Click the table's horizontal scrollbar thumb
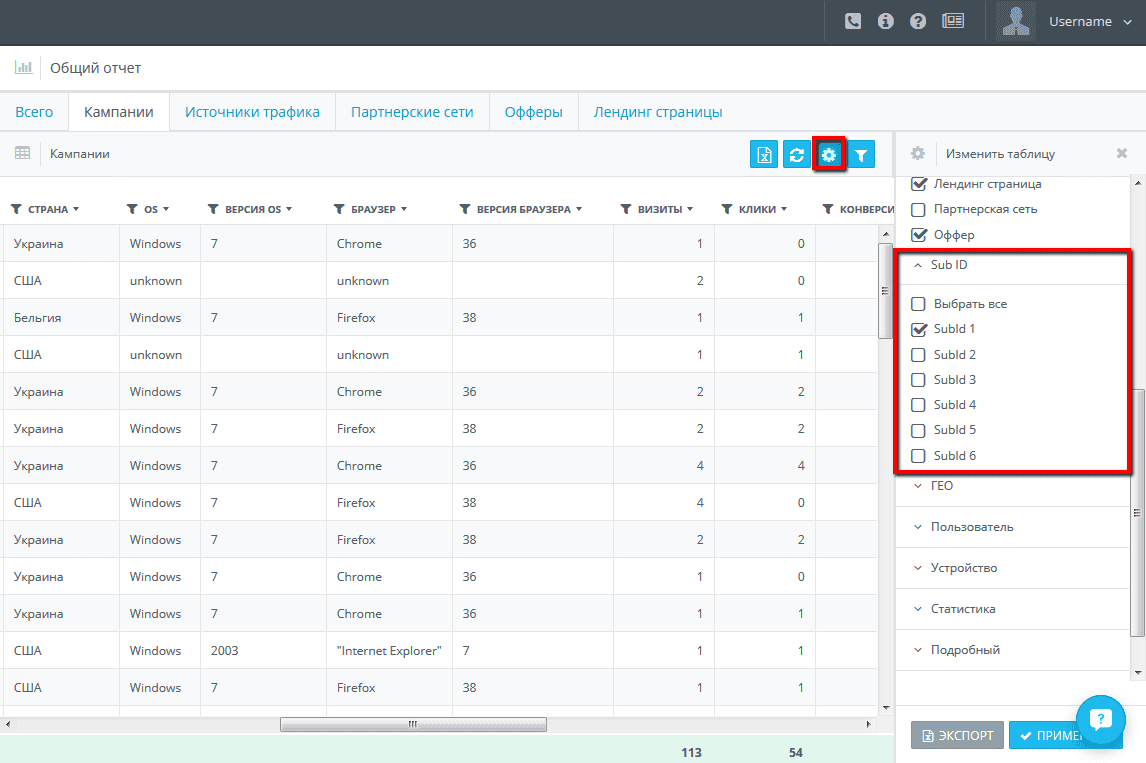The image size is (1146, 763). [x=413, y=724]
